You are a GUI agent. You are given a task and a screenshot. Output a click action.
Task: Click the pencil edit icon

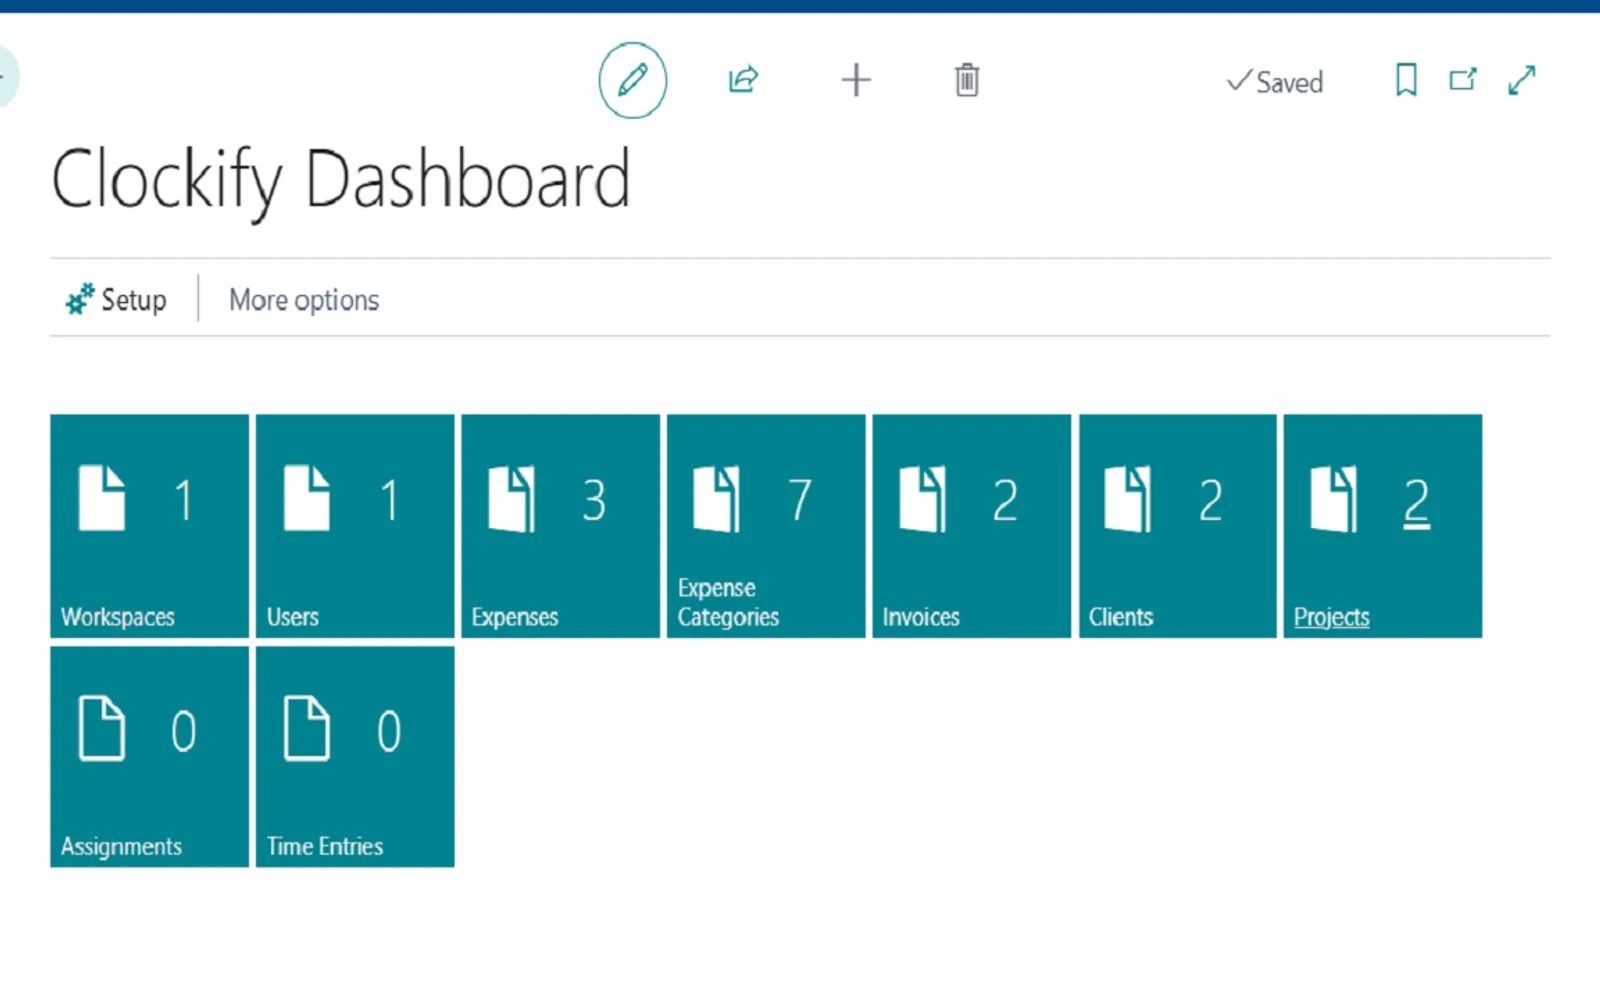633,80
